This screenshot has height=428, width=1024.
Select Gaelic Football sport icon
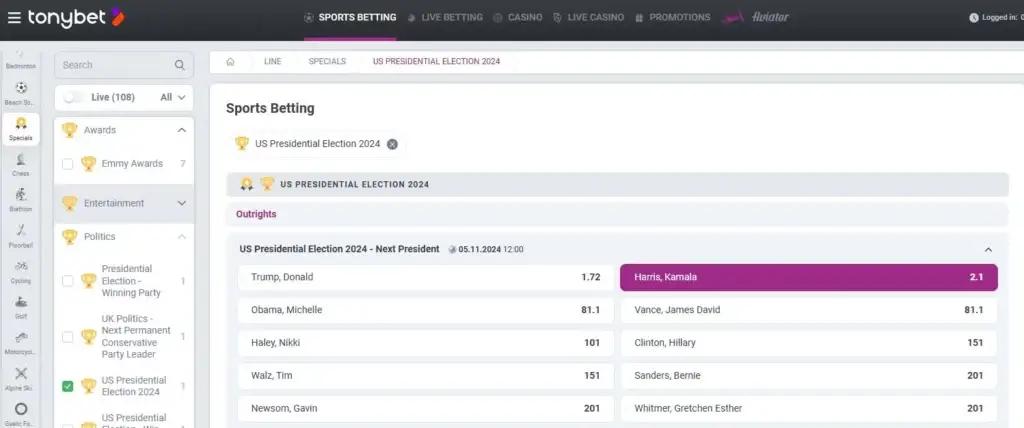21,414
